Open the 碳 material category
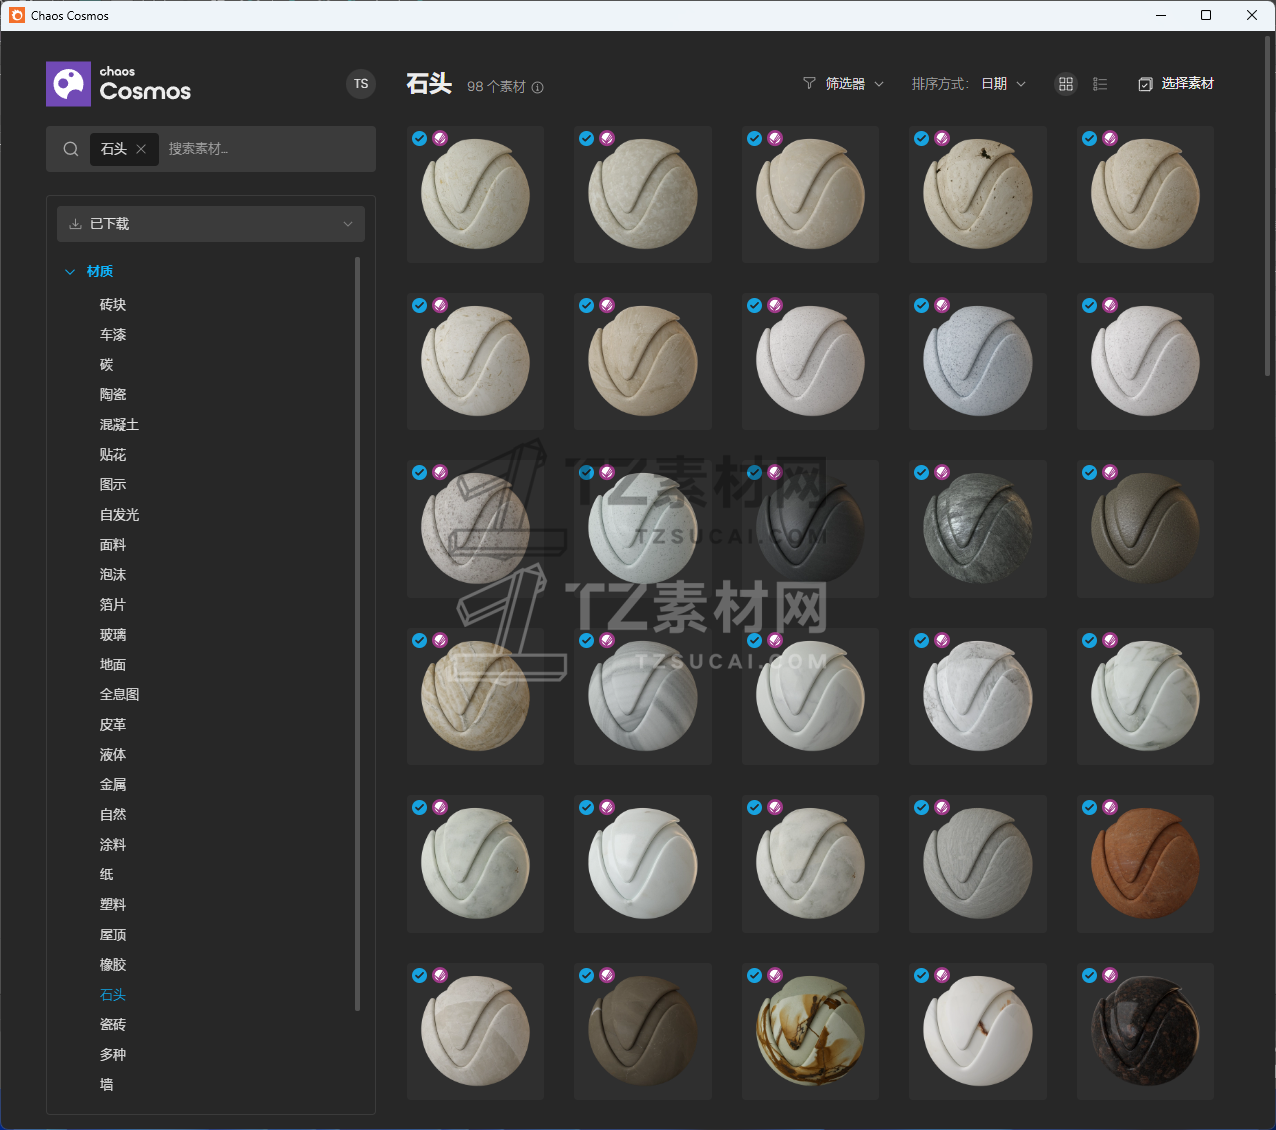This screenshot has width=1276, height=1130. tap(107, 365)
